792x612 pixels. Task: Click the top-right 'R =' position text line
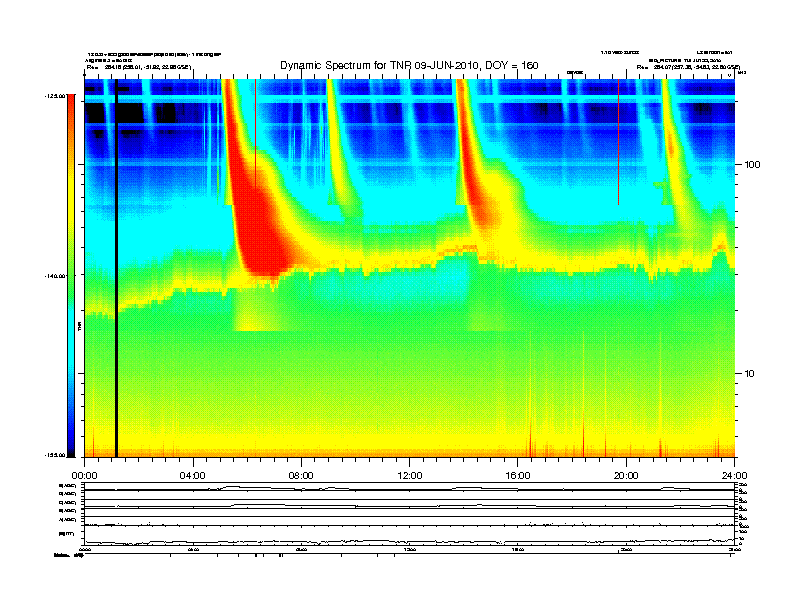[x=688, y=67]
